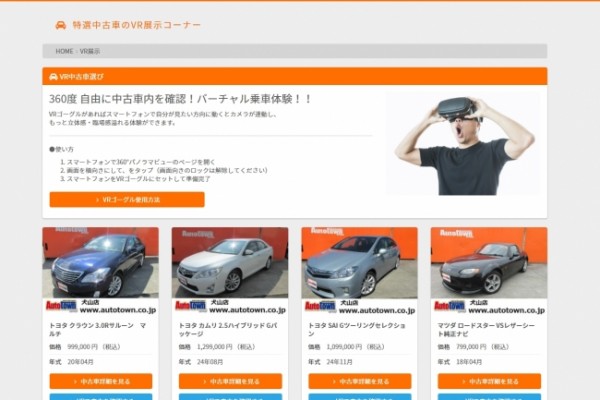The height and width of the screenshot is (400, 600).
Task: Click the man wearing VR goggles image
Action: click(463, 144)
